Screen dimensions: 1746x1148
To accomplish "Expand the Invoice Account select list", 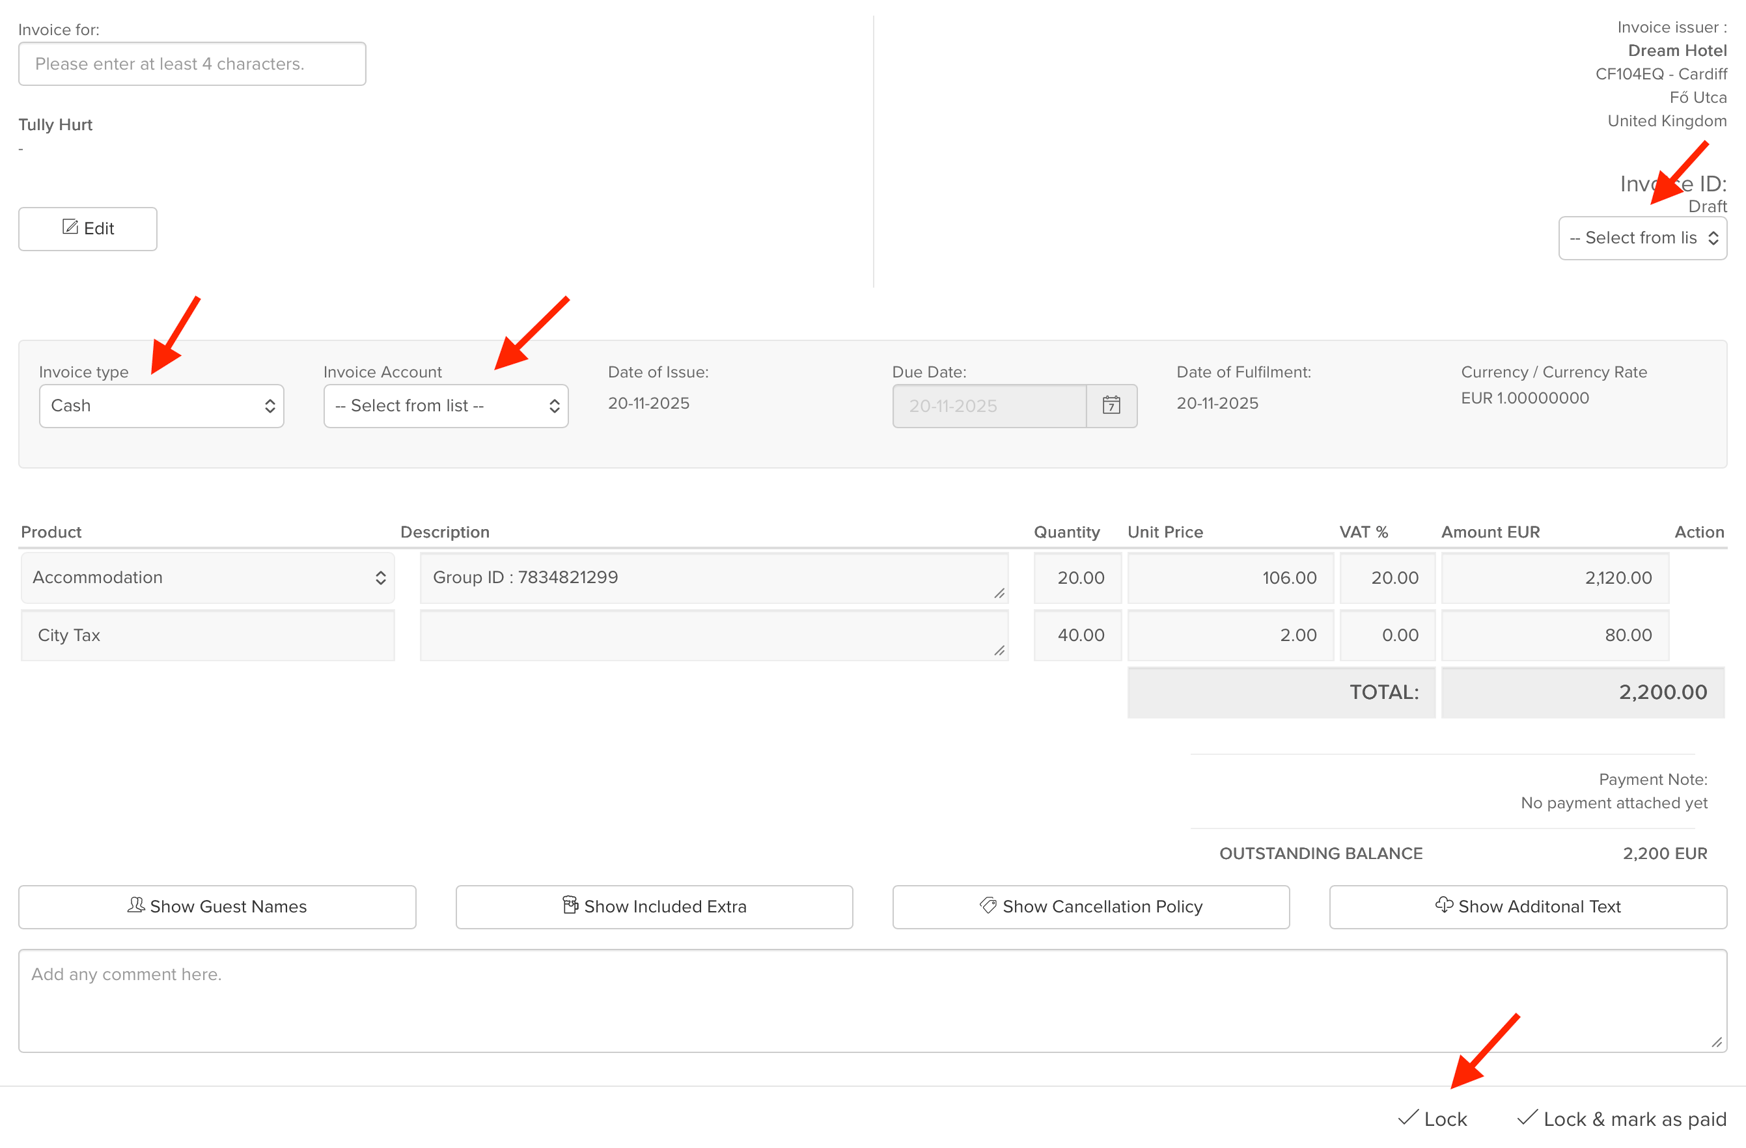I will coord(446,406).
